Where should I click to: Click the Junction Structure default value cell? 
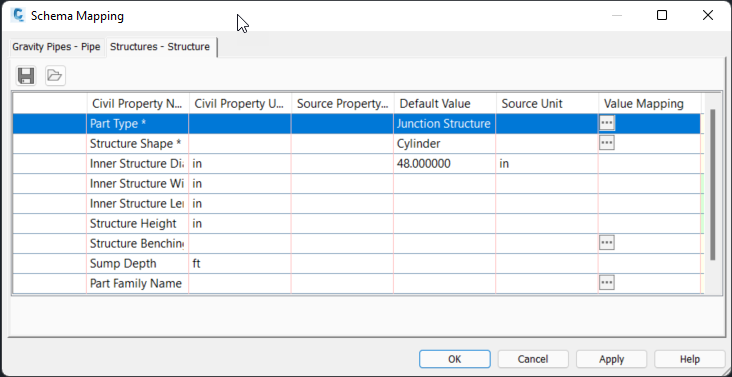[444, 124]
